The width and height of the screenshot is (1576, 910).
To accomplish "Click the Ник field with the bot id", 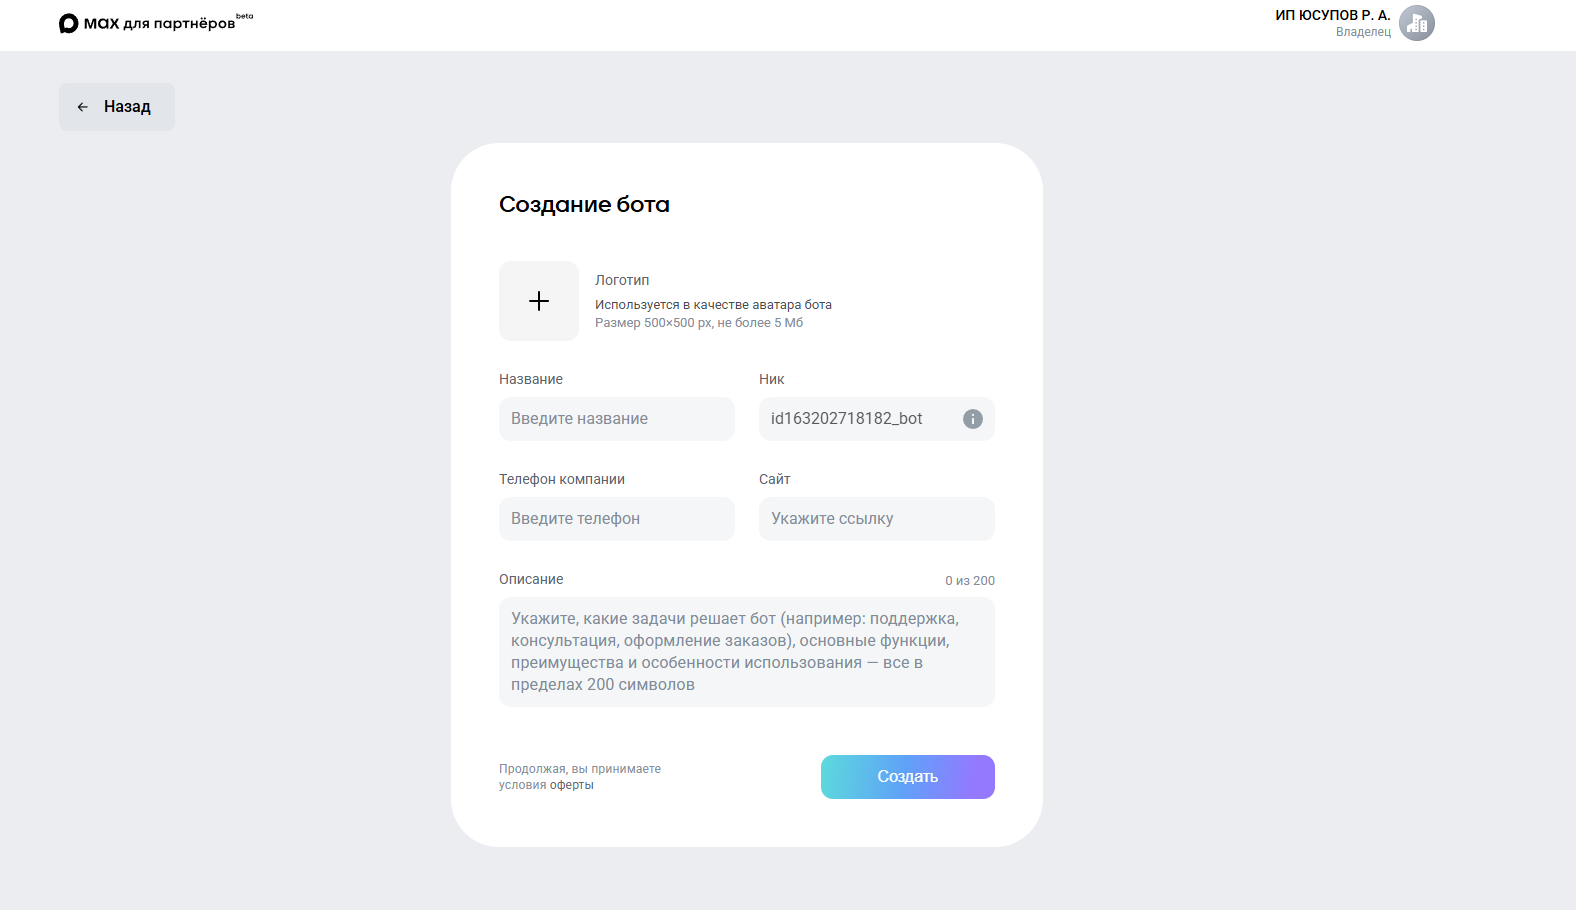I will 856,419.
